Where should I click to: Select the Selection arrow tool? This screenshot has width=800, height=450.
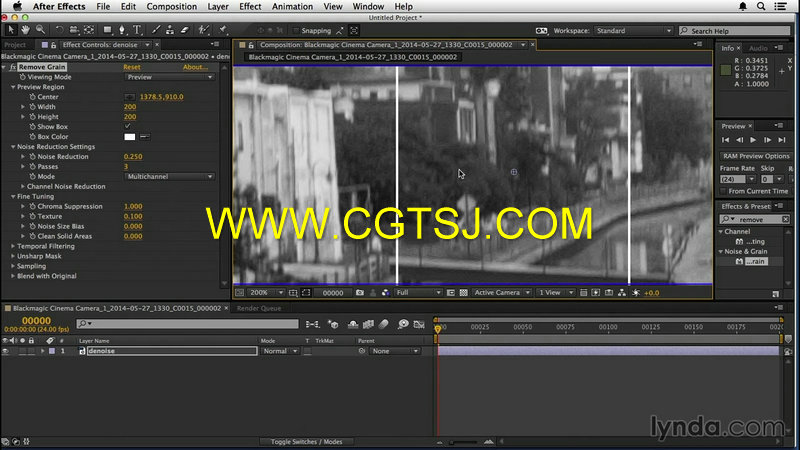10,30
